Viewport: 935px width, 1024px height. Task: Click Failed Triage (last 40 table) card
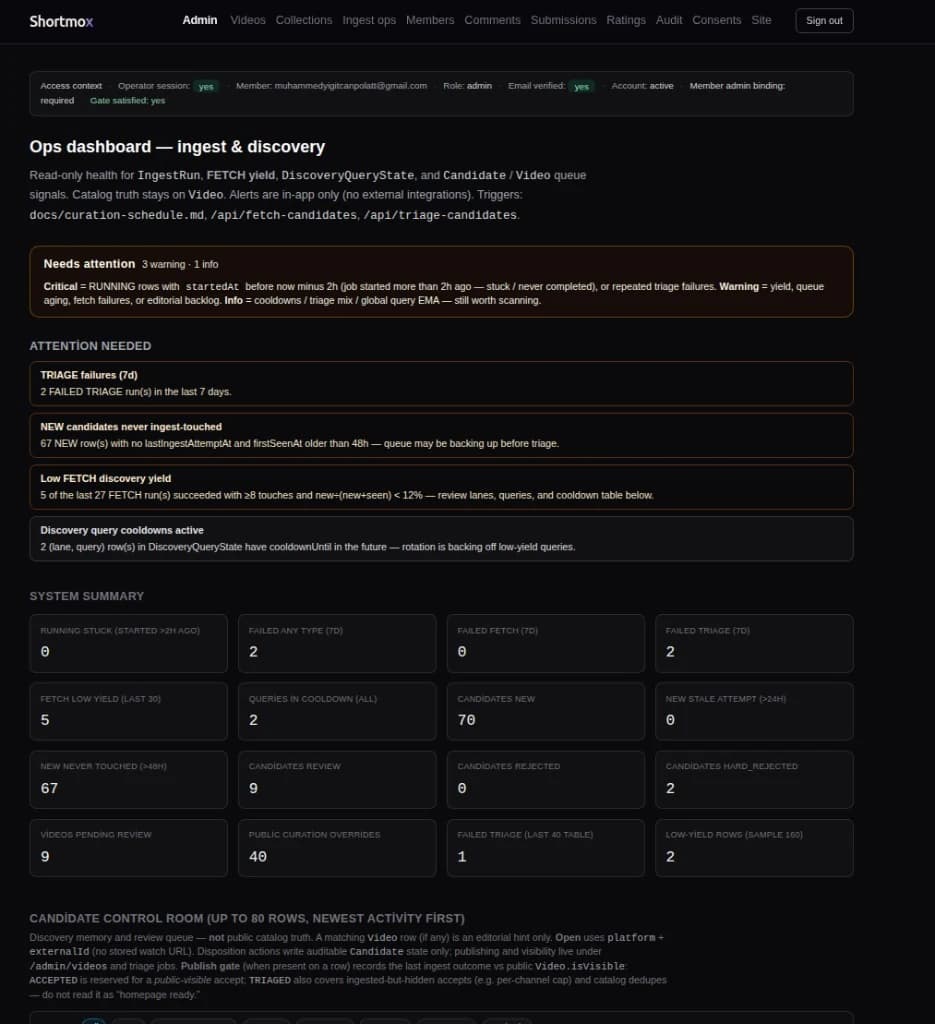(546, 848)
